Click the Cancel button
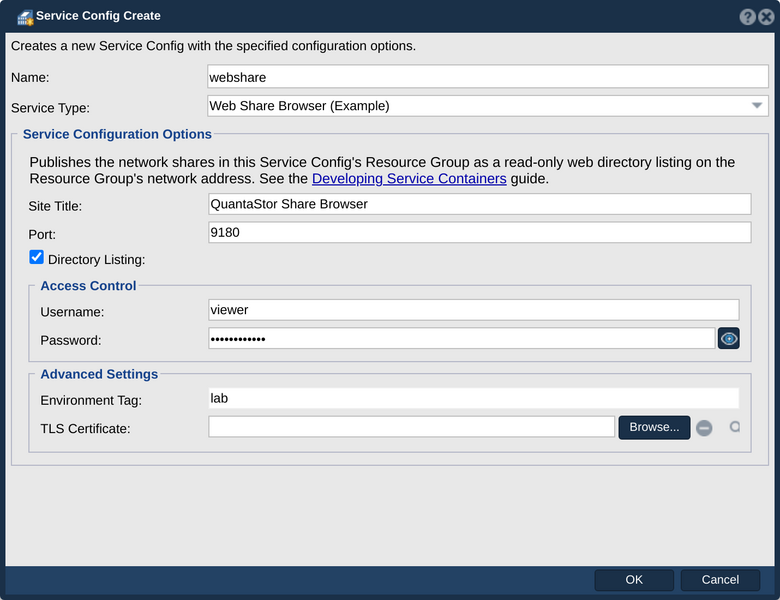The height and width of the screenshot is (600, 780). (x=720, y=580)
